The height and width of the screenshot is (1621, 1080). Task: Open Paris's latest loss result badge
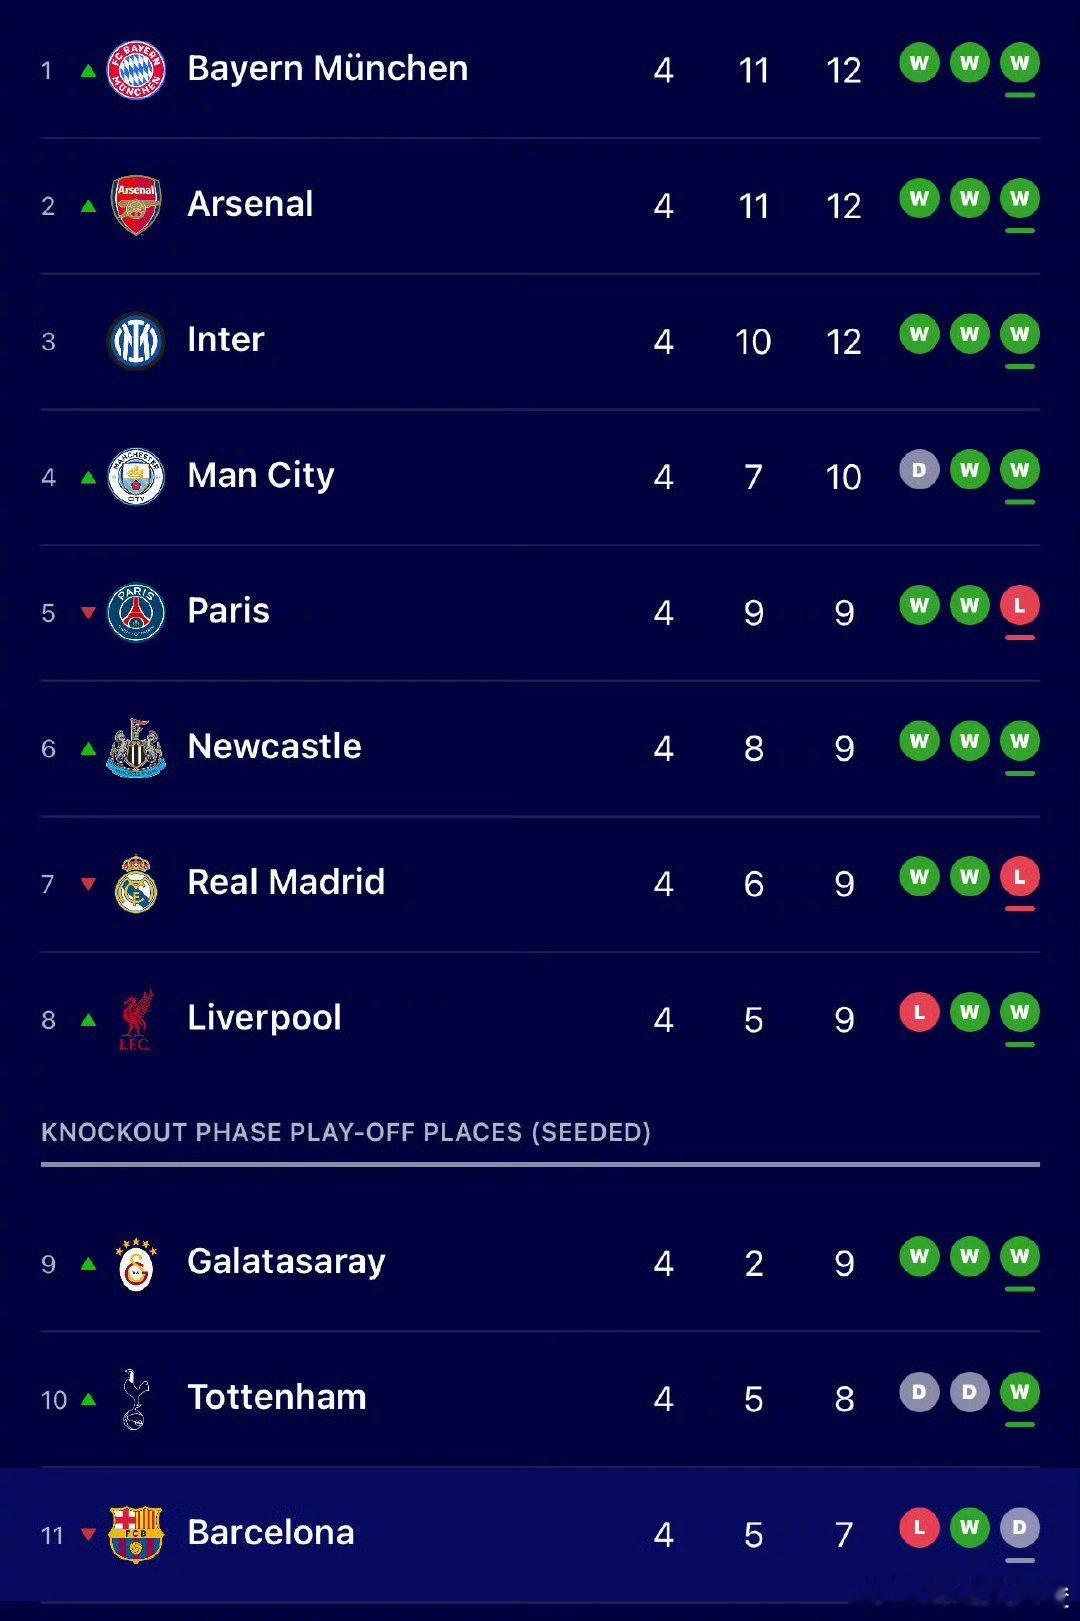tap(1020, 606)
